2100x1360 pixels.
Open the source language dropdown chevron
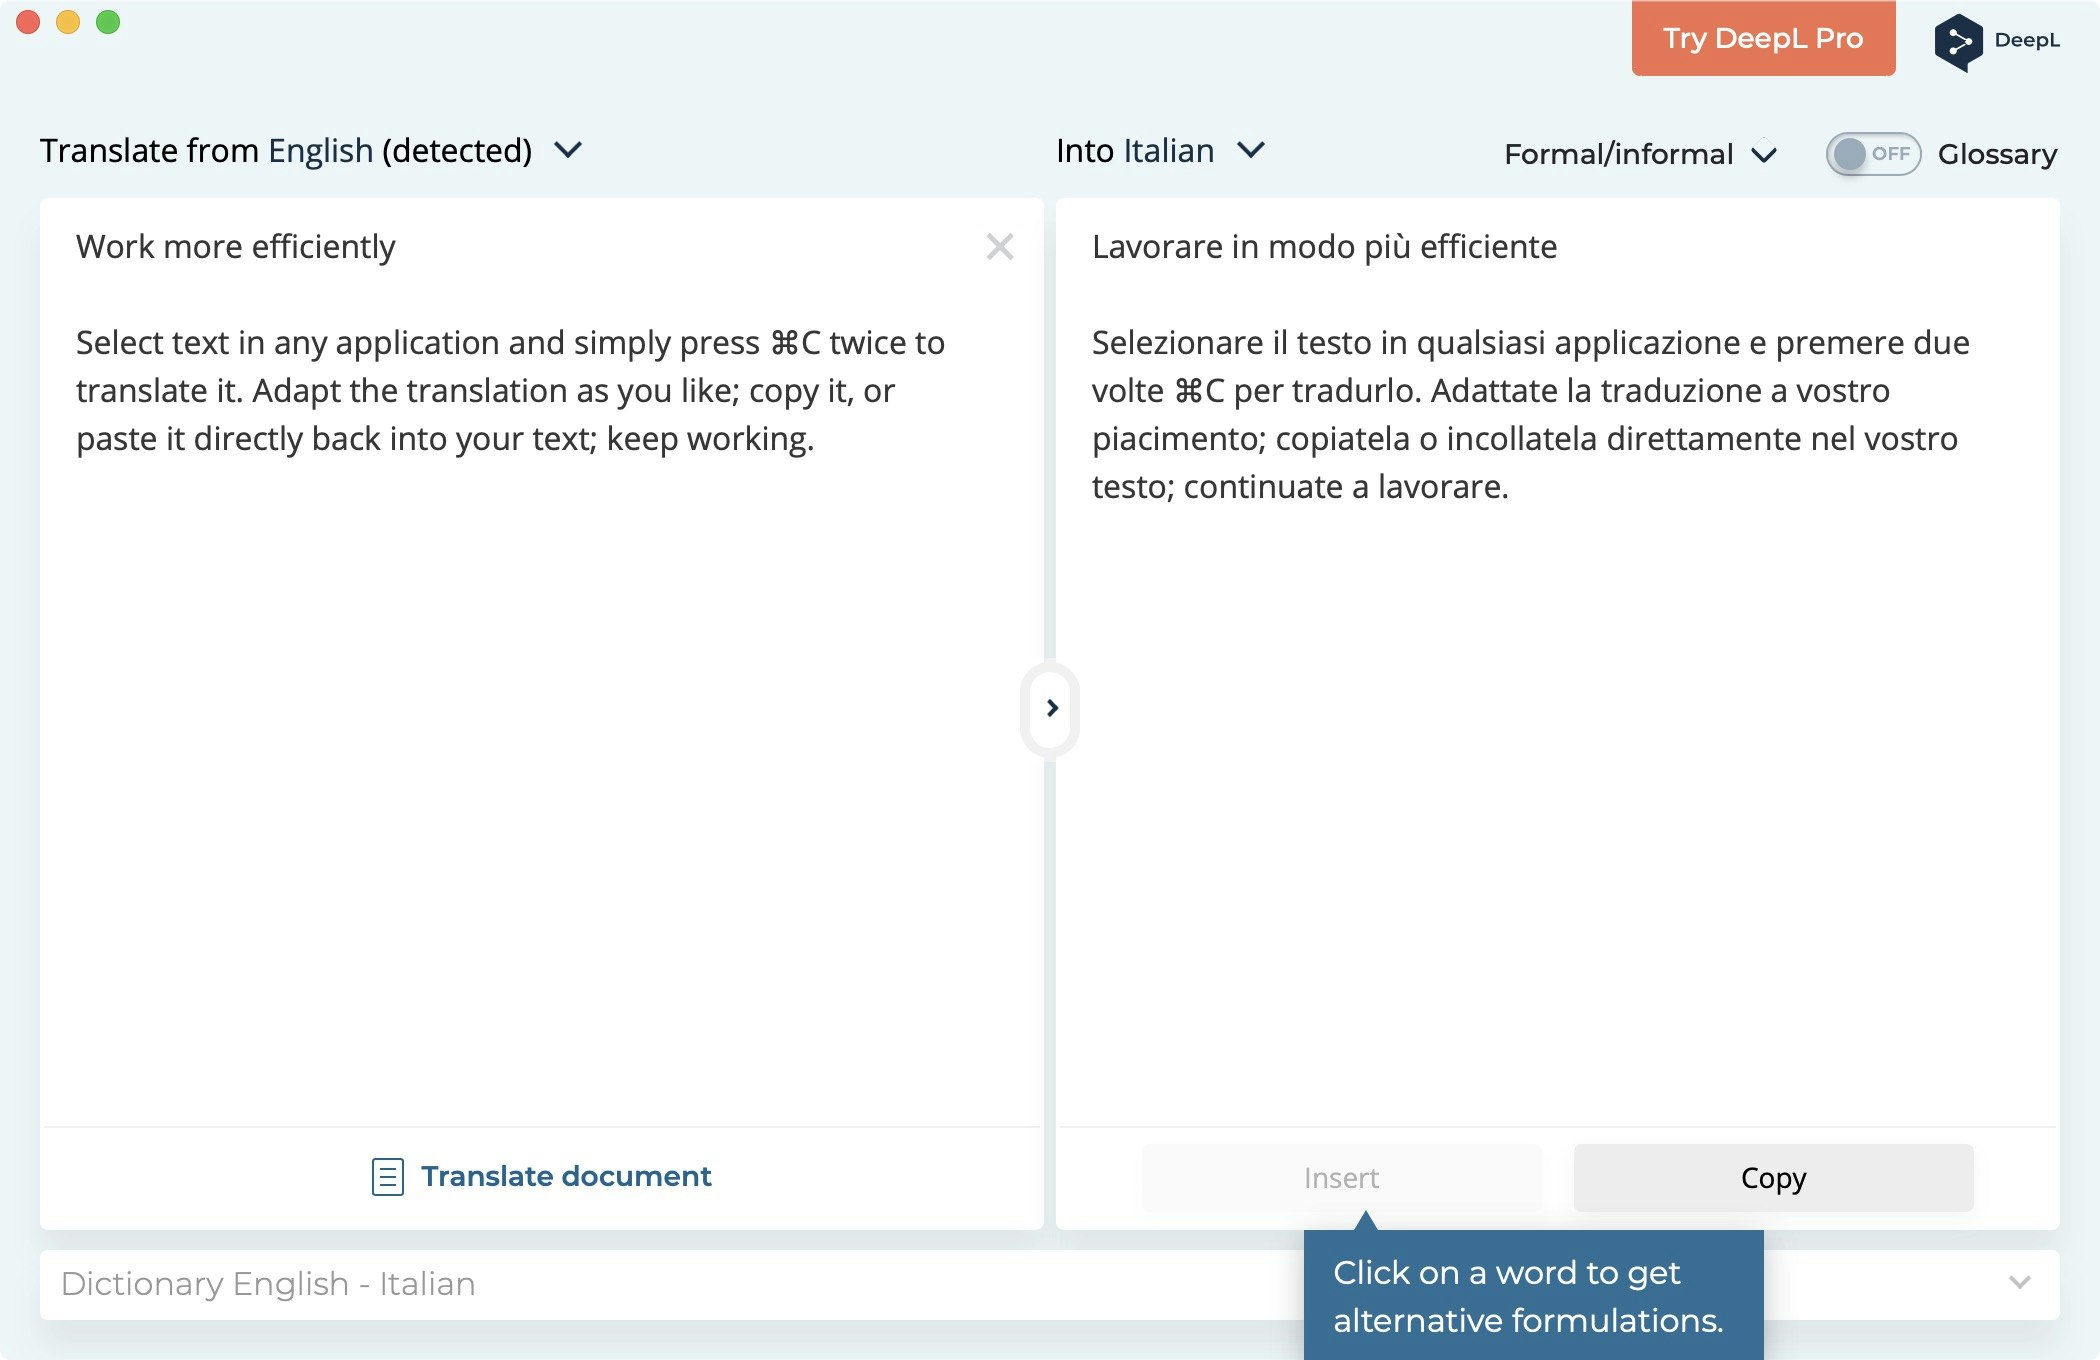coord(568,150)
